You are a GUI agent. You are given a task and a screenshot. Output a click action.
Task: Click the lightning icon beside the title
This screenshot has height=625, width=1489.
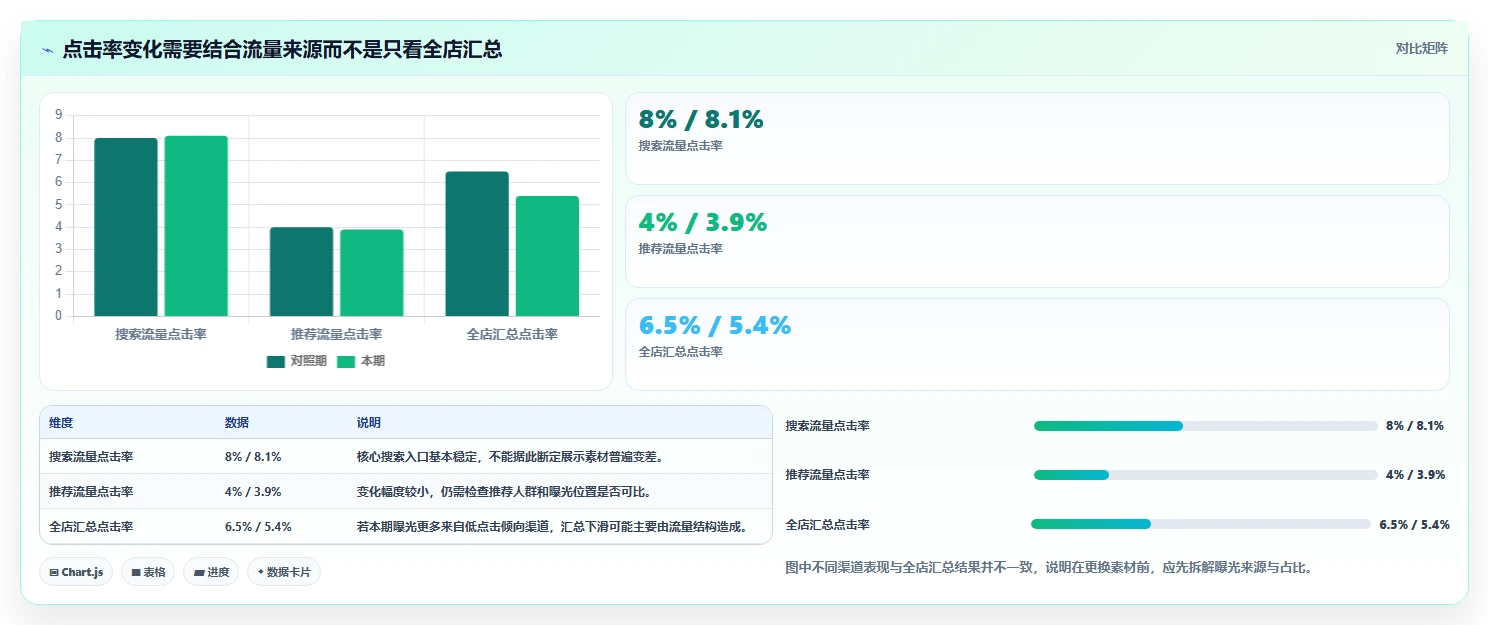point(48,49)
